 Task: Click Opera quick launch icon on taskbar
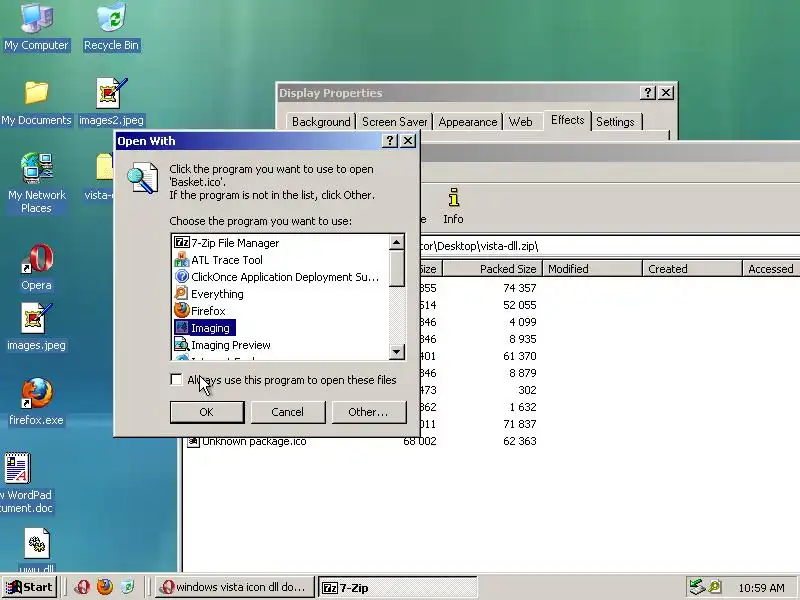pos(82,587)
